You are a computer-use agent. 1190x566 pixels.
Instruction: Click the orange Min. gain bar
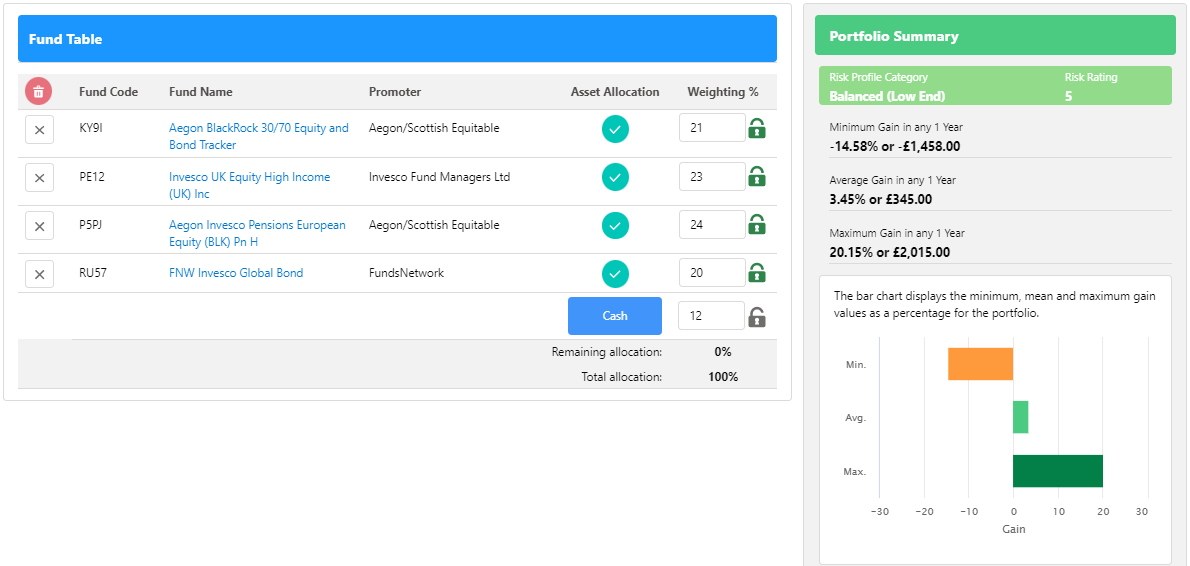point(981,364)
